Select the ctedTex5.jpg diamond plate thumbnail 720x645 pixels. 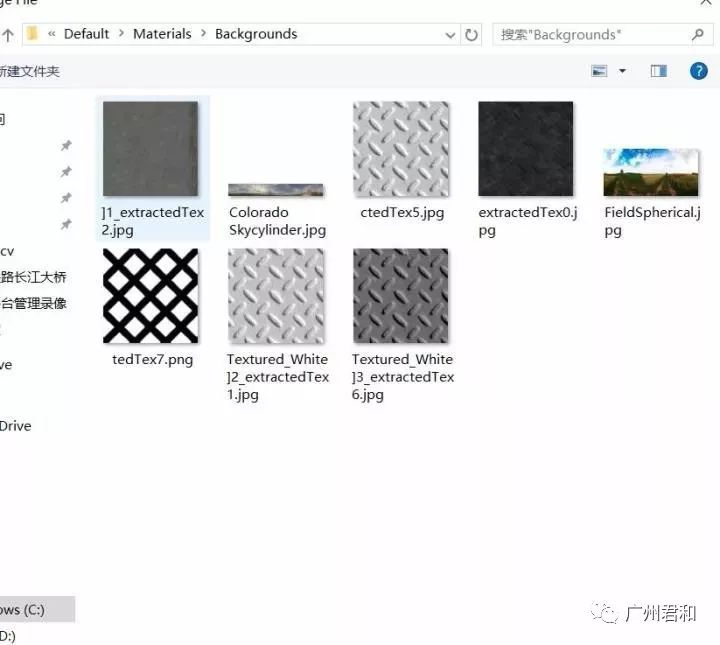(x=401, y=149)
